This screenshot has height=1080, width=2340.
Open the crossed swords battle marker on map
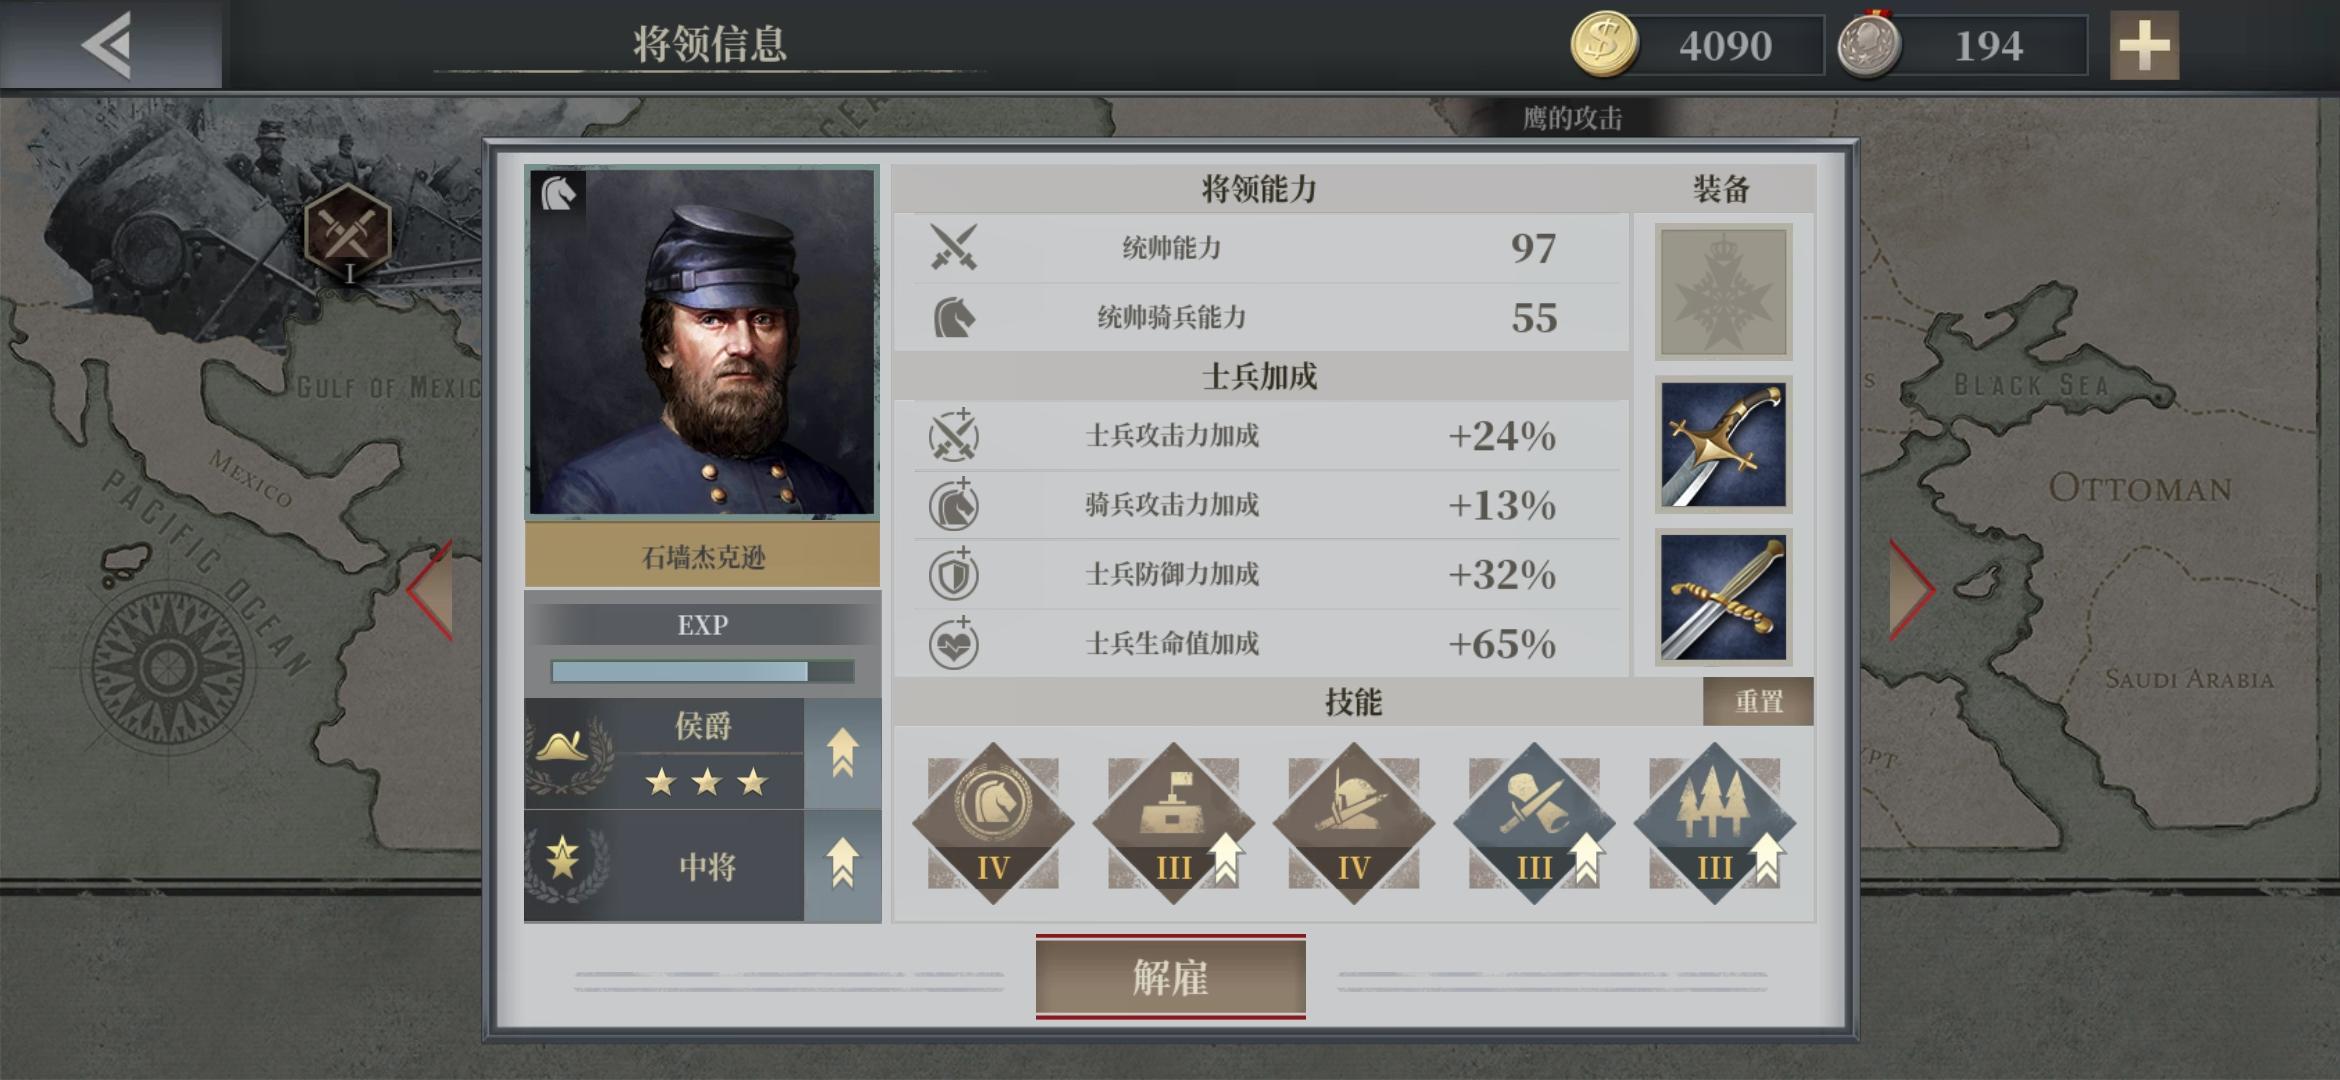[x=347, y=233]
